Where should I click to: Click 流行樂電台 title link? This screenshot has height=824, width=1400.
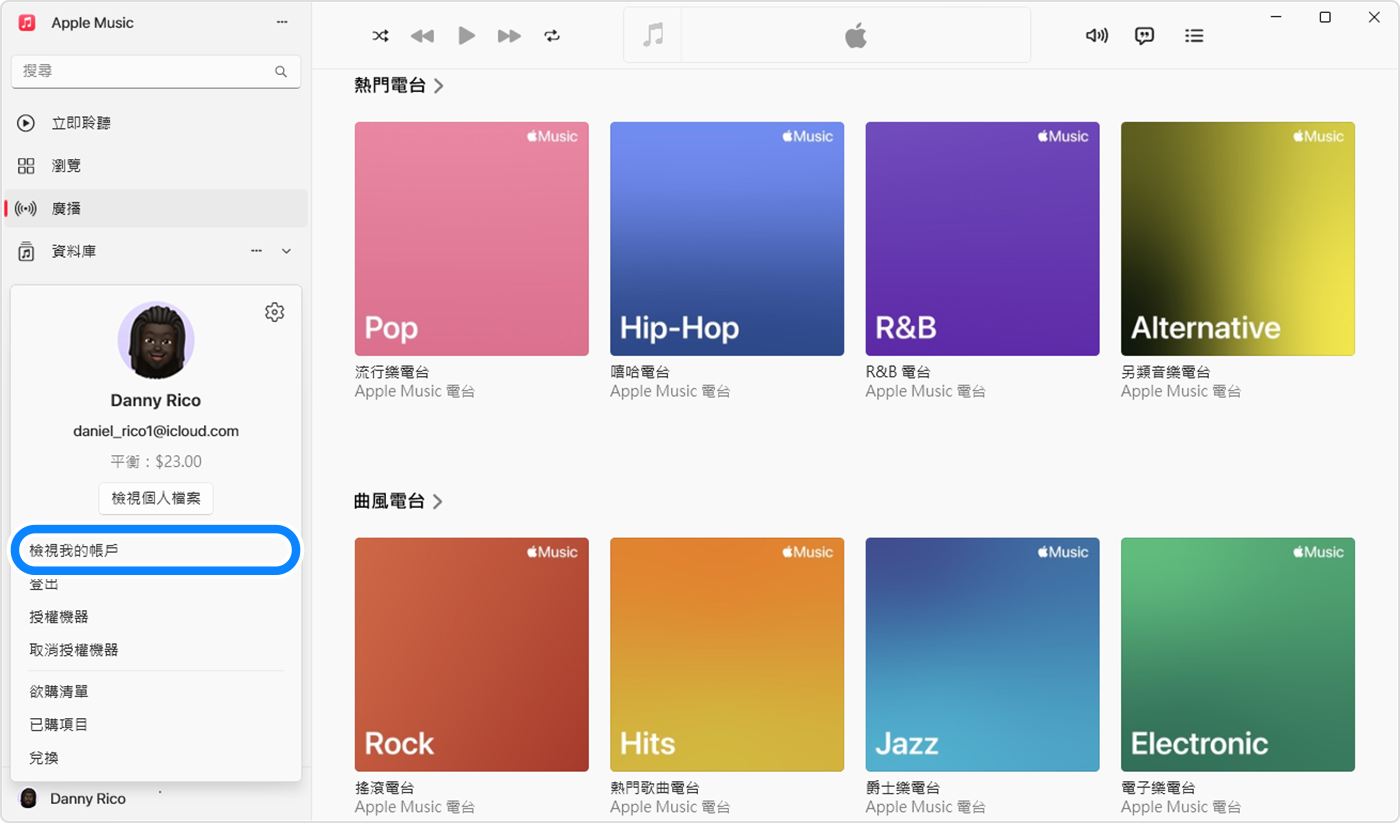click(x=392, y=372)
